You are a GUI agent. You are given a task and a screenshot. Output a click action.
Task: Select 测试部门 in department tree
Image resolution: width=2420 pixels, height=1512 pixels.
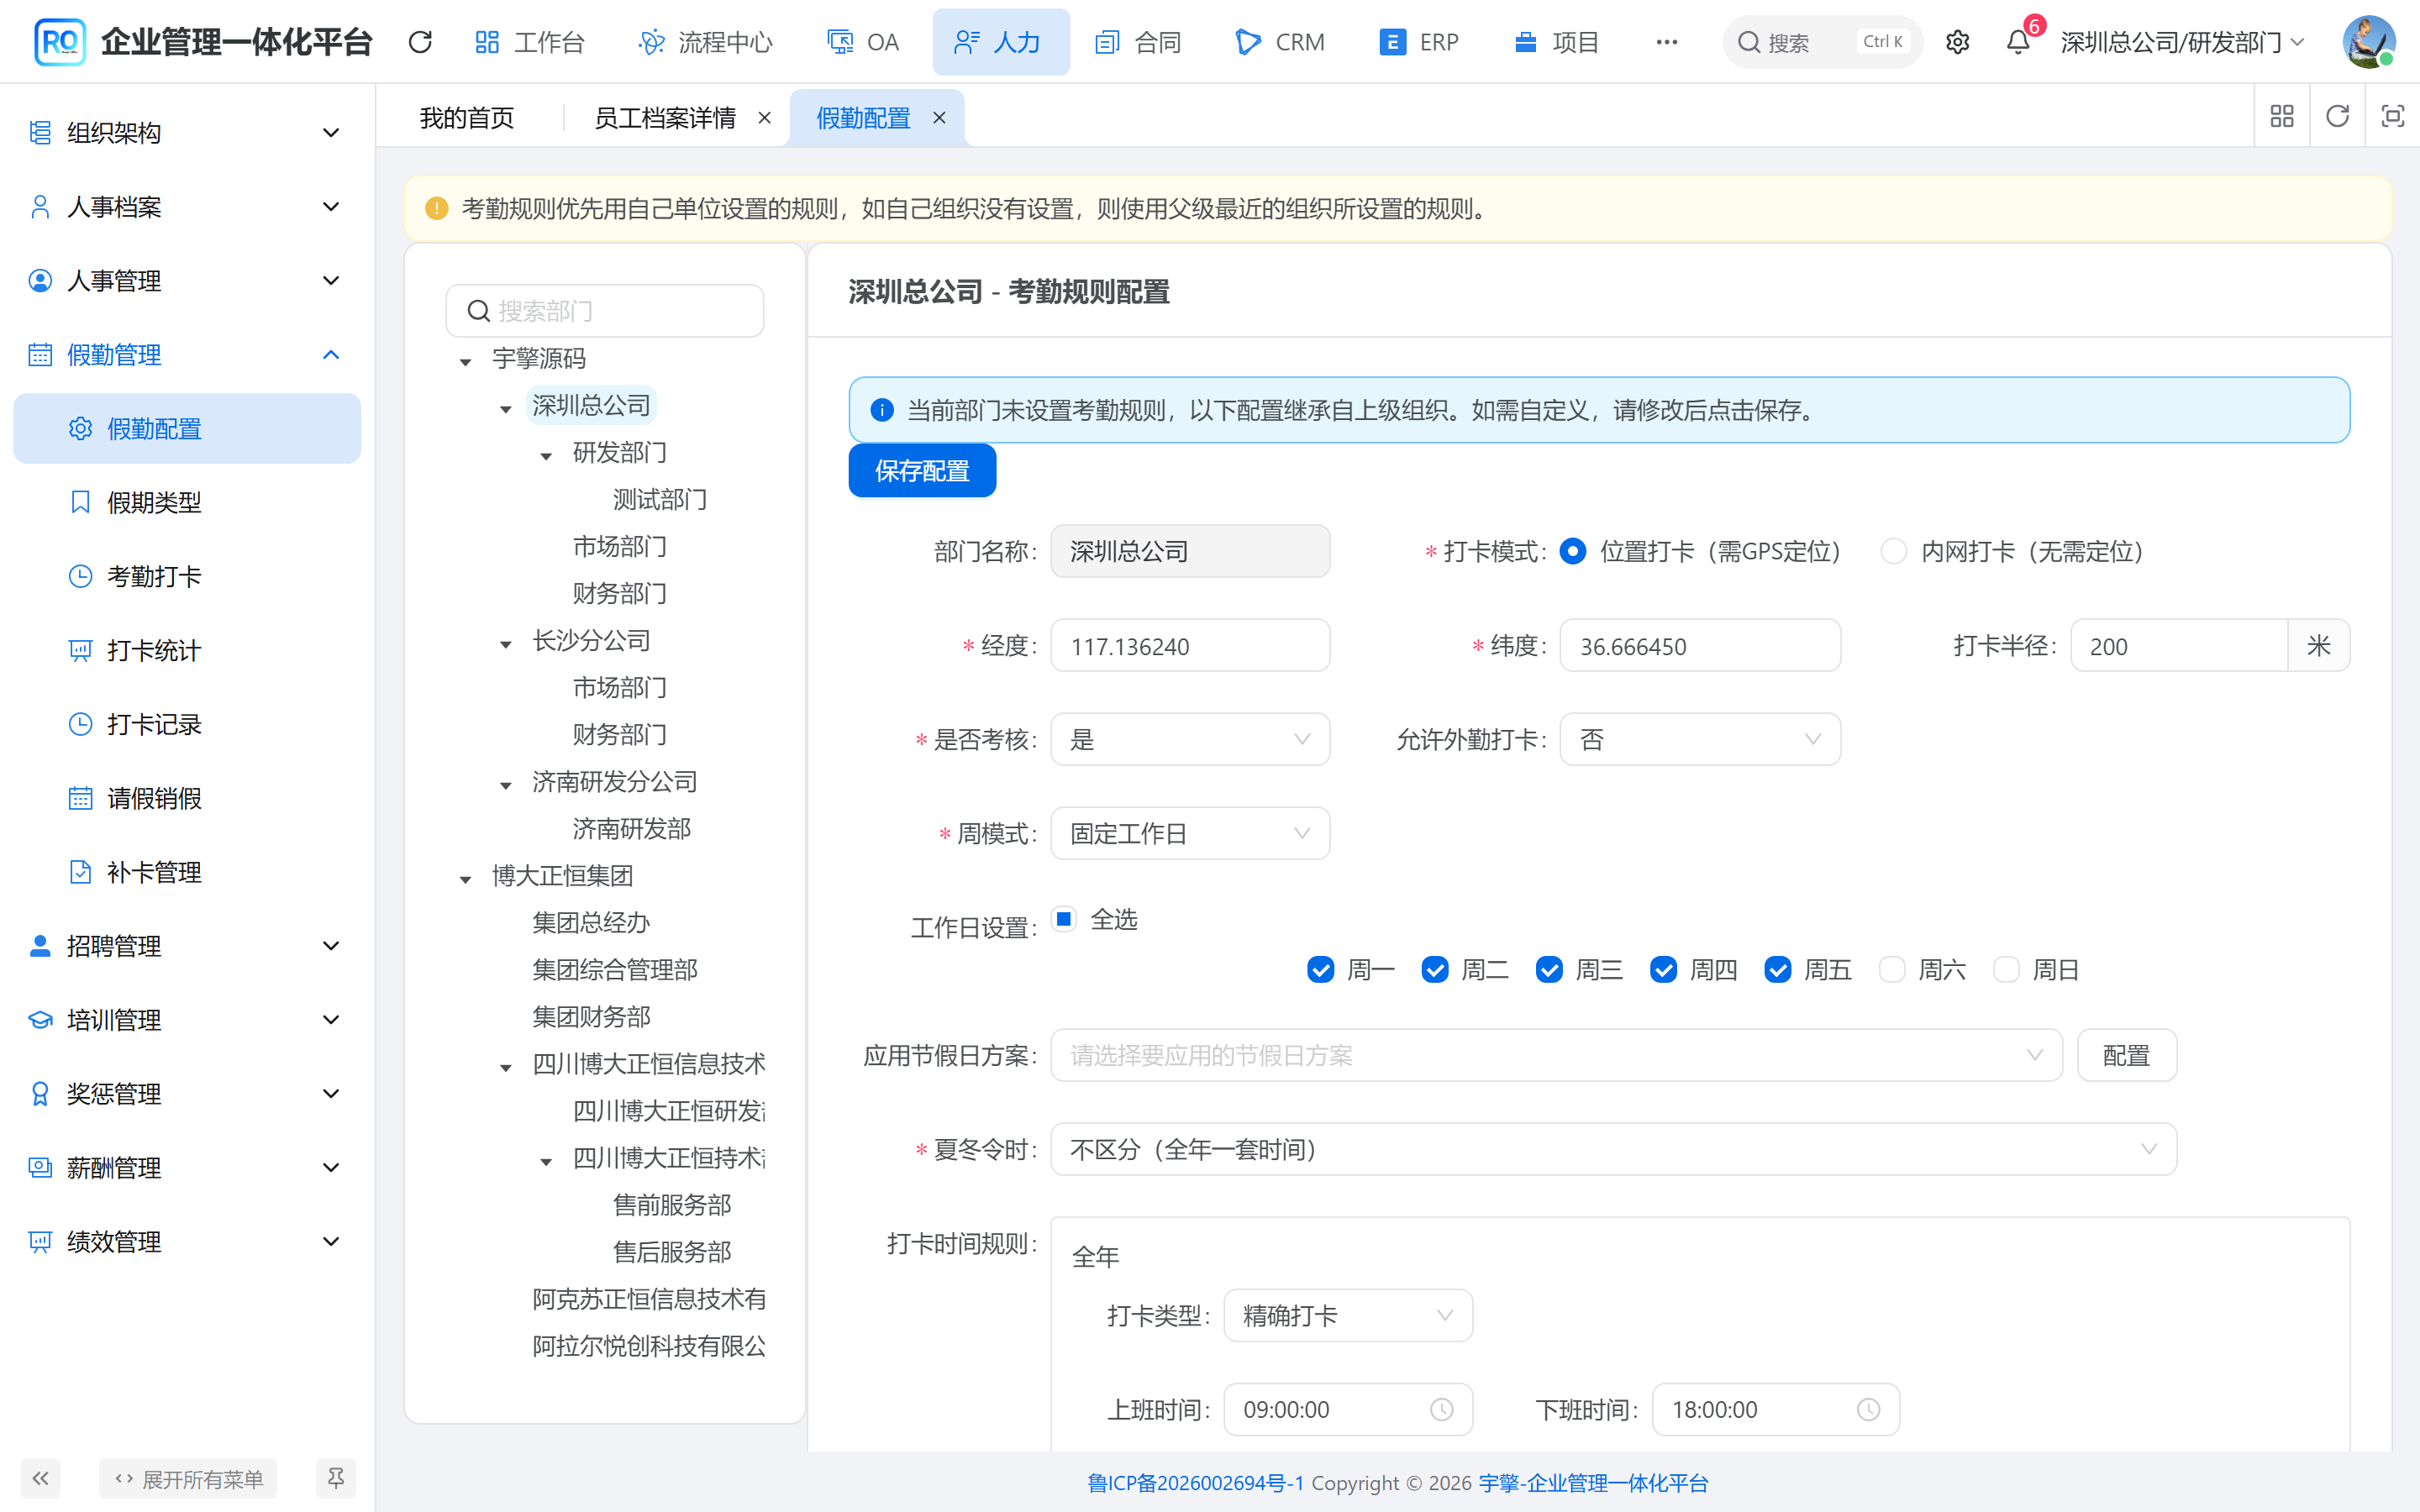click(659, 499)
